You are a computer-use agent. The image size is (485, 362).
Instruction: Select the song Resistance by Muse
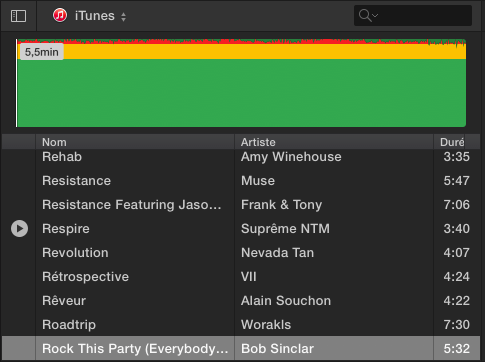click(x=76, y=181)
